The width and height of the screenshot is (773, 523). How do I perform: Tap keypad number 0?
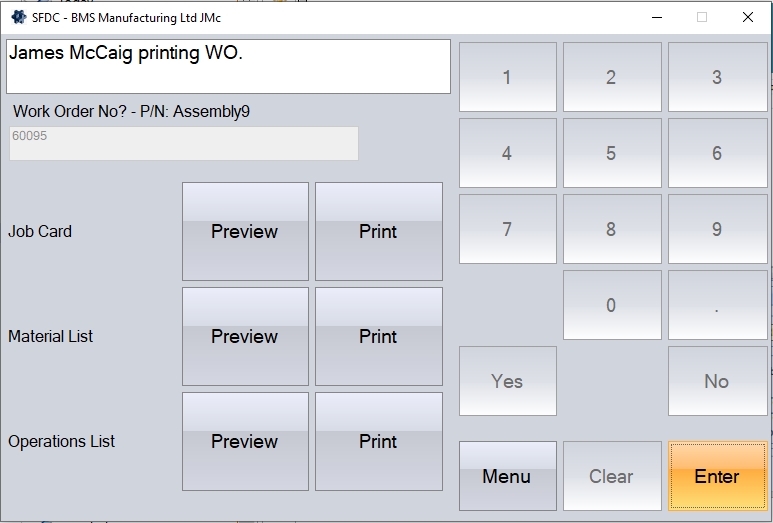pos(611,305)
